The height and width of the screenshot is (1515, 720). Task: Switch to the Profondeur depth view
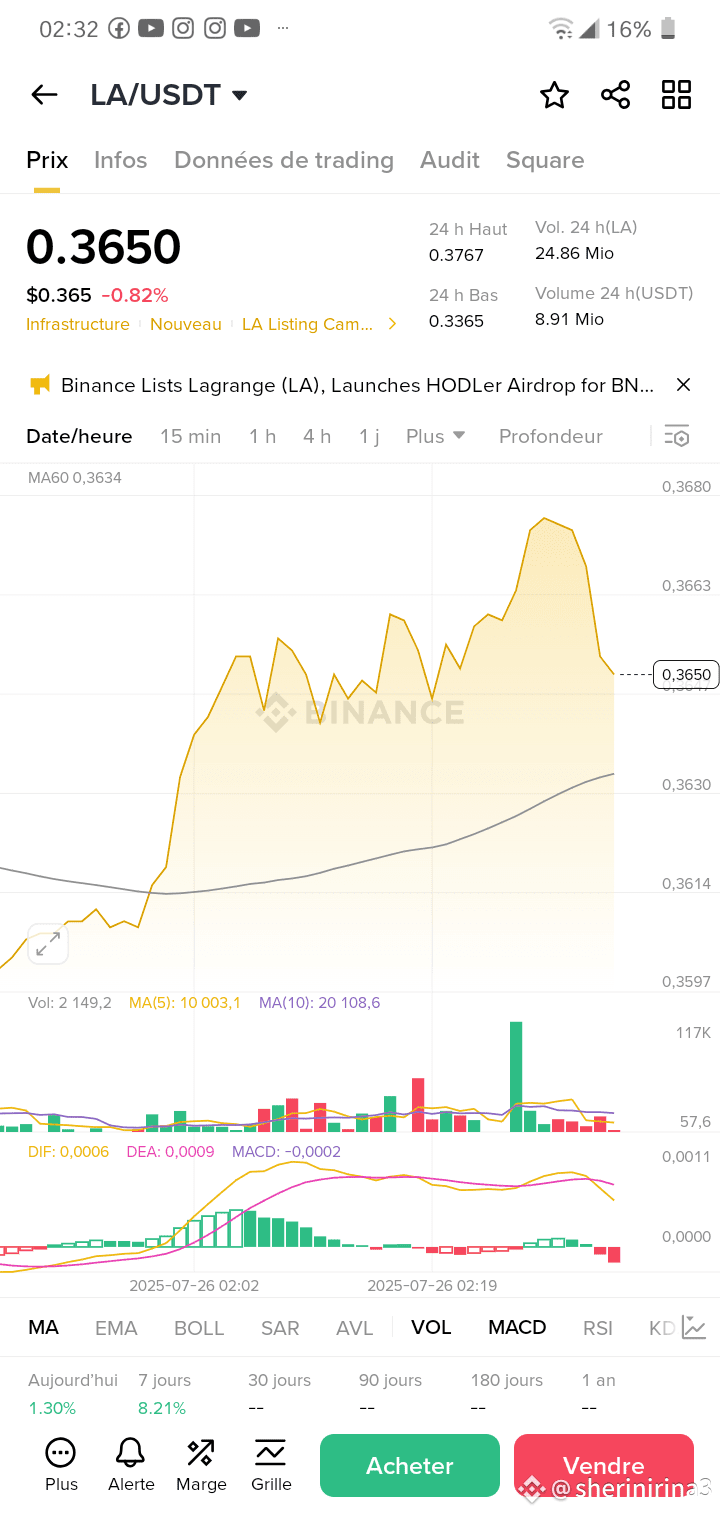click(x=551, y=436)
